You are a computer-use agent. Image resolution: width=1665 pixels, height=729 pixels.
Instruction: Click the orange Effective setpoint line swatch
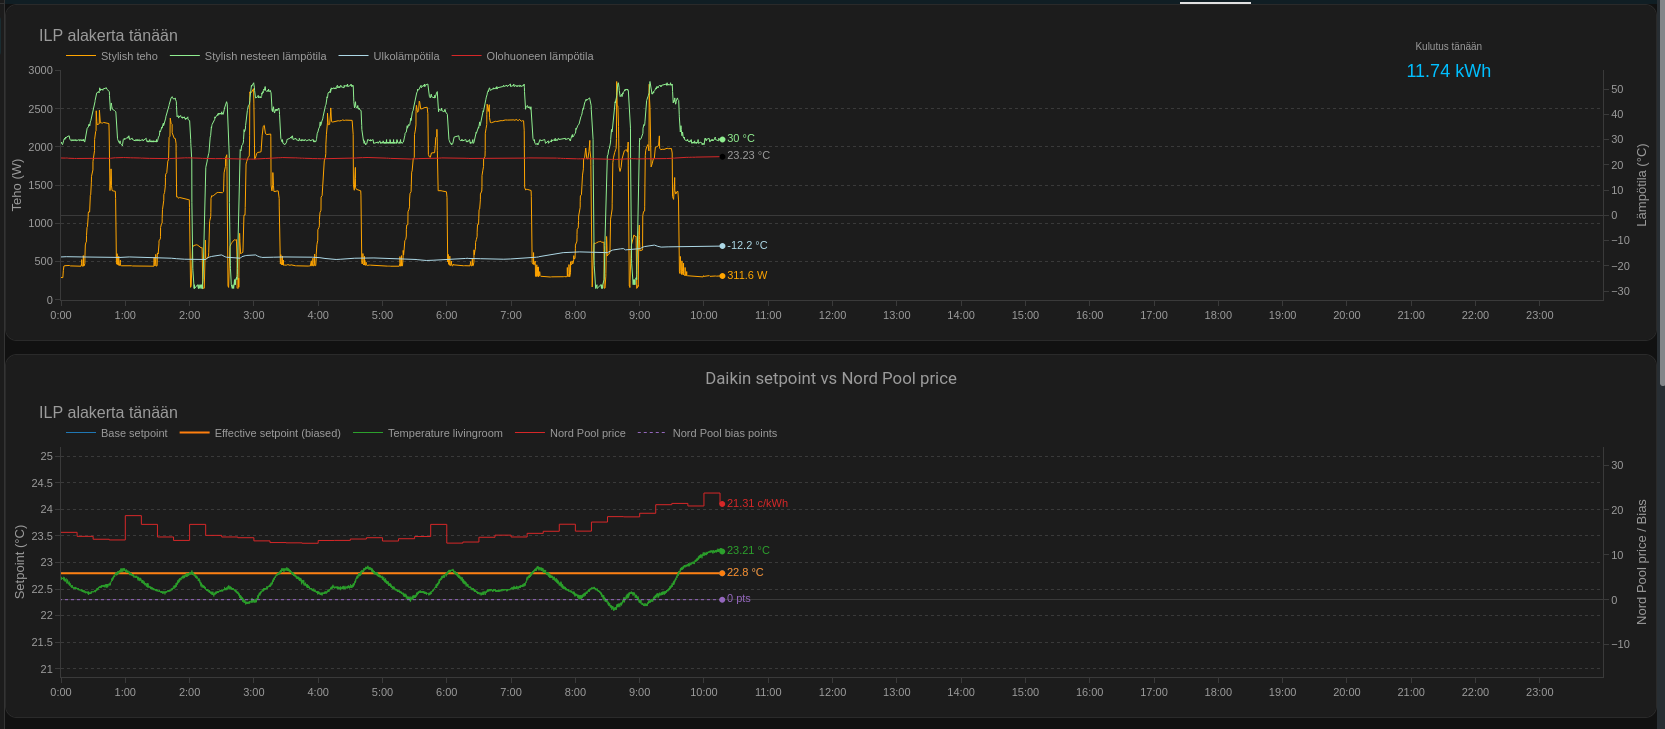[x=194, y=434]
